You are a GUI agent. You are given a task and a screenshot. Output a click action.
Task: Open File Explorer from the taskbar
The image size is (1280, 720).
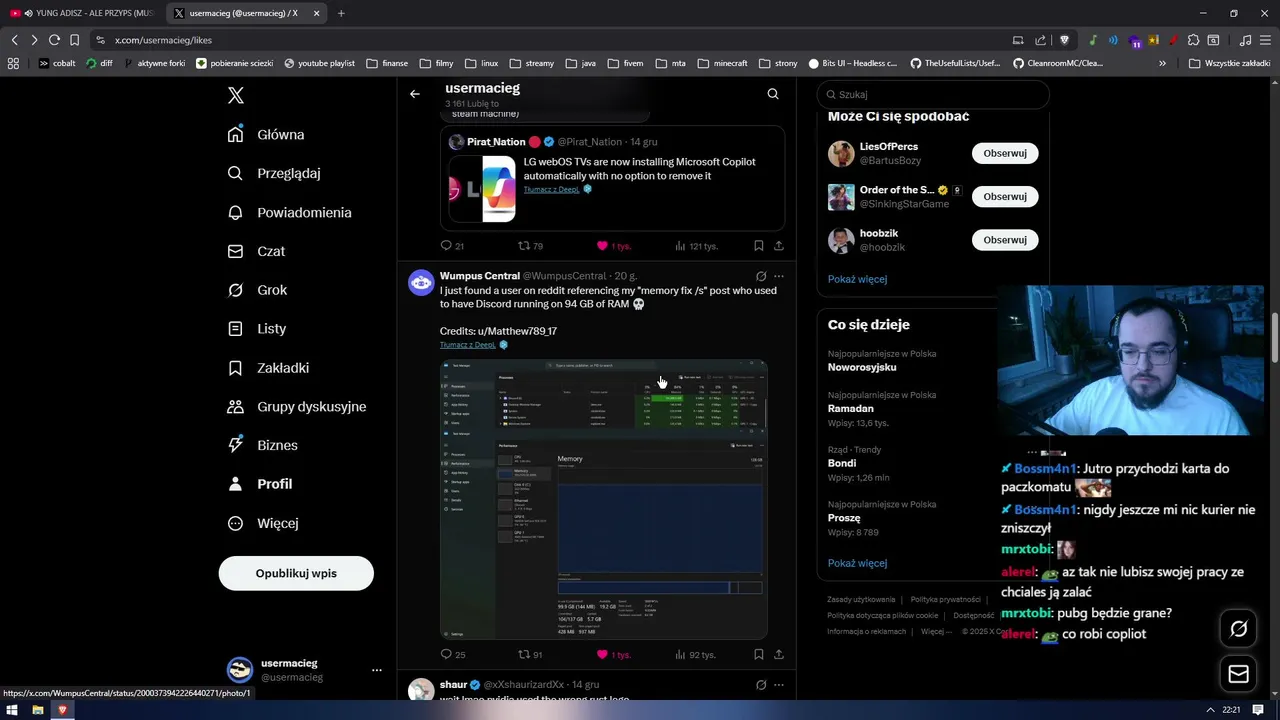[38, 710]
